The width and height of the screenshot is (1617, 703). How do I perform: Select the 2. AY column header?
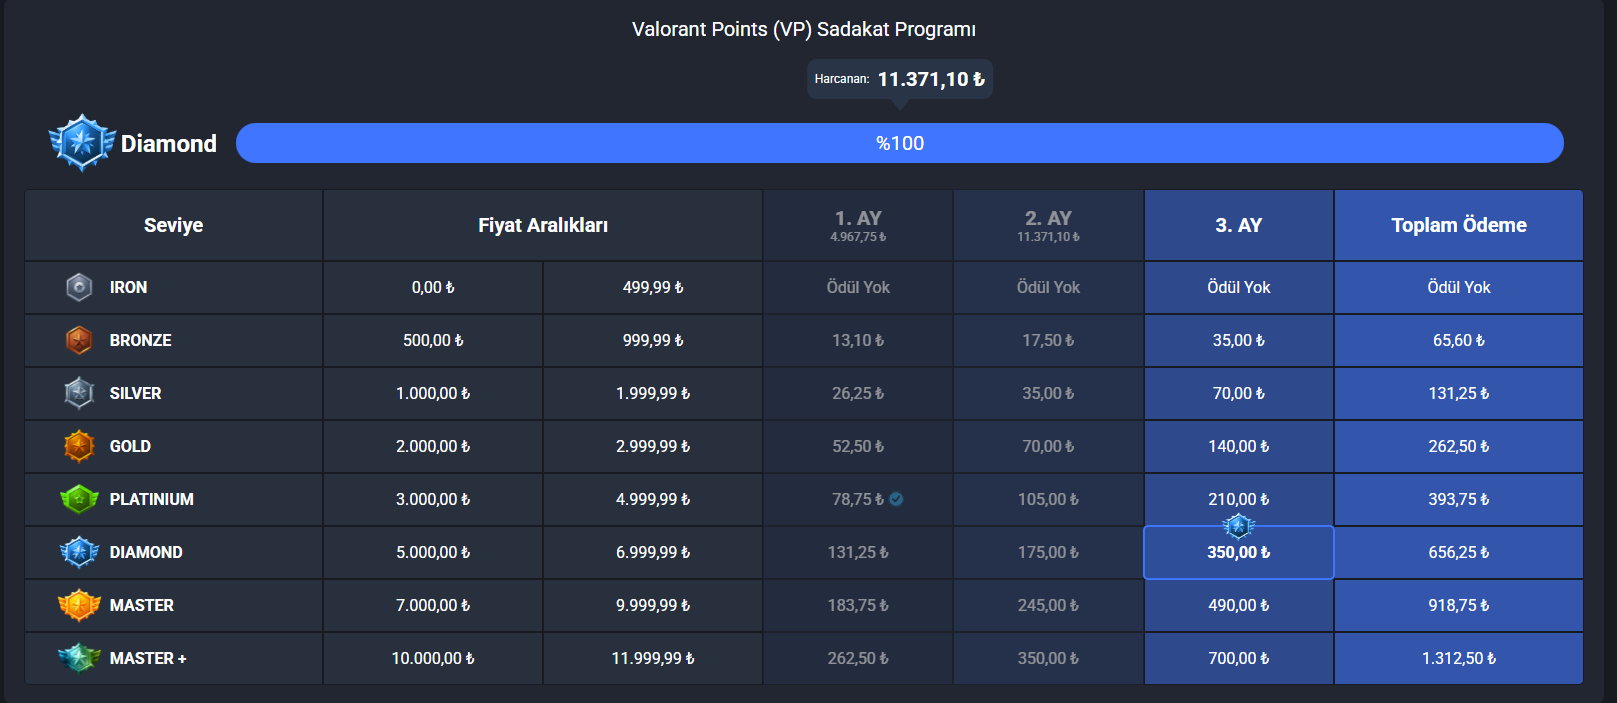point(1048,225)
